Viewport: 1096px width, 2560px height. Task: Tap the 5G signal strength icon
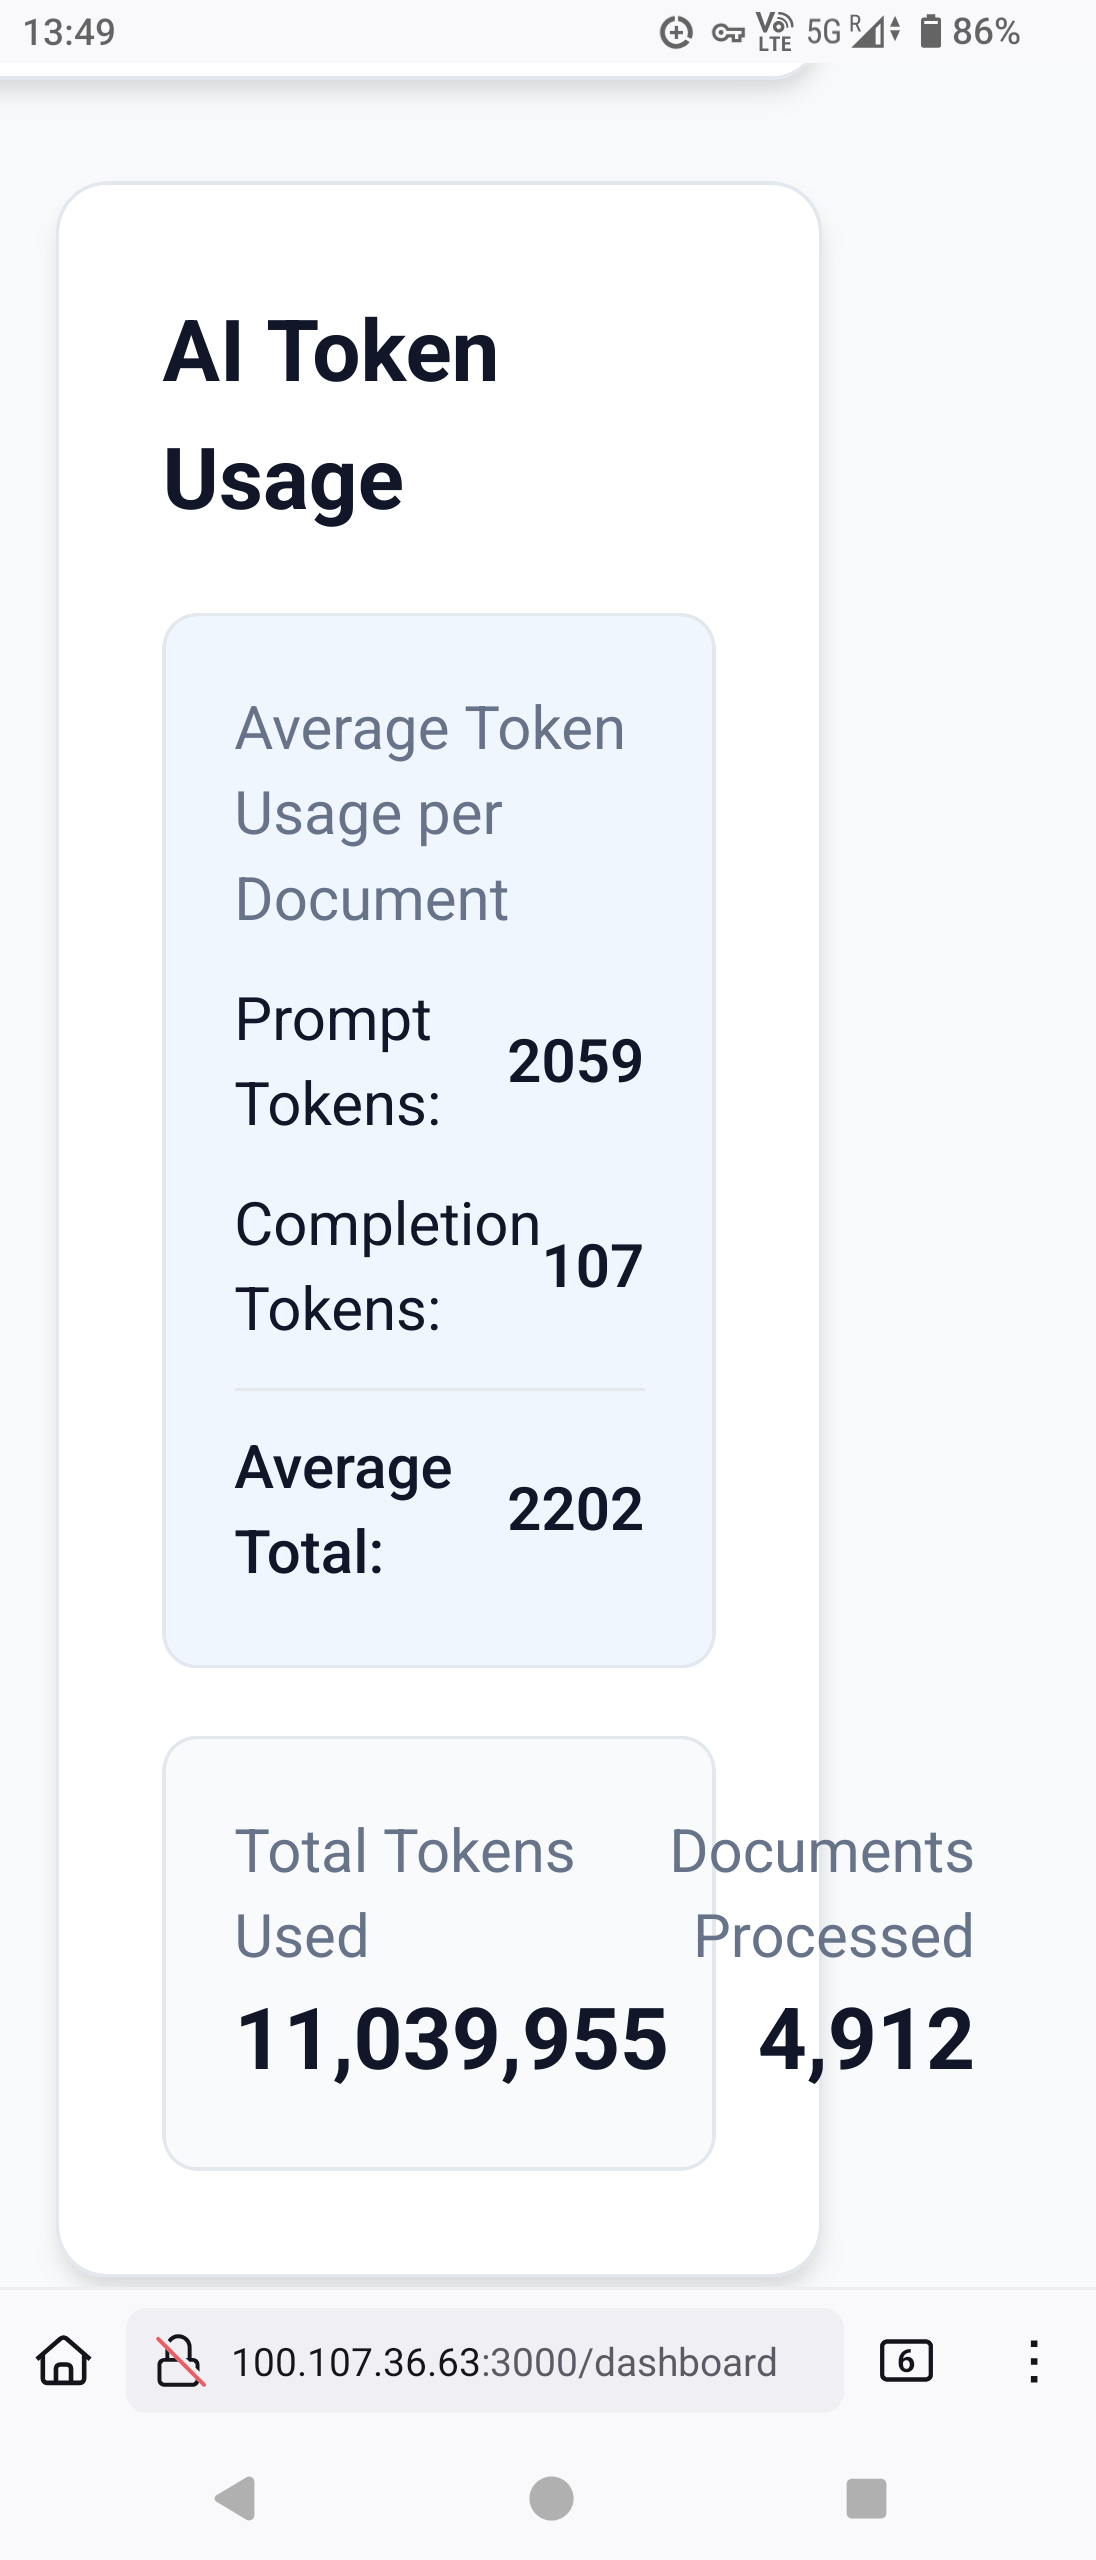pos(868,32)
